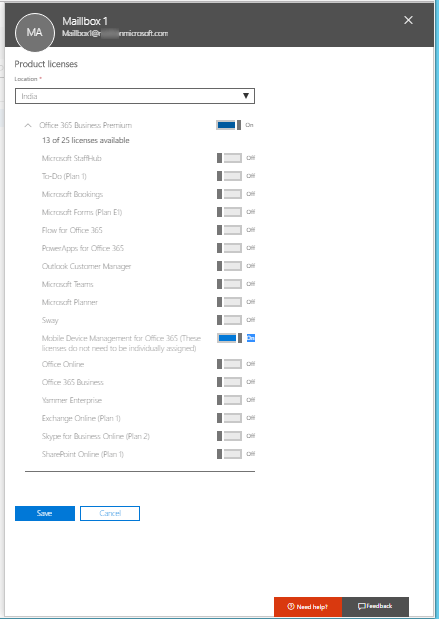Toggle Outlook Customer Manager on
439x619 pixels.
229,266
